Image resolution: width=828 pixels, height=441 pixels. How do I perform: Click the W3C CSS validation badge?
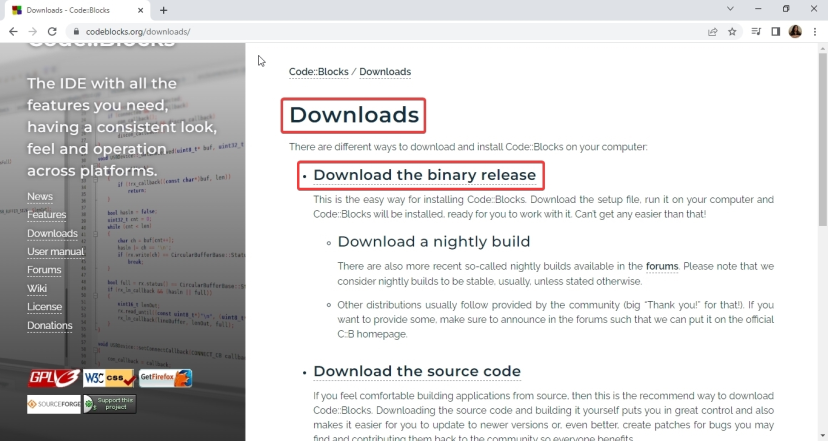pyautogui.click(x=109, y=378)
